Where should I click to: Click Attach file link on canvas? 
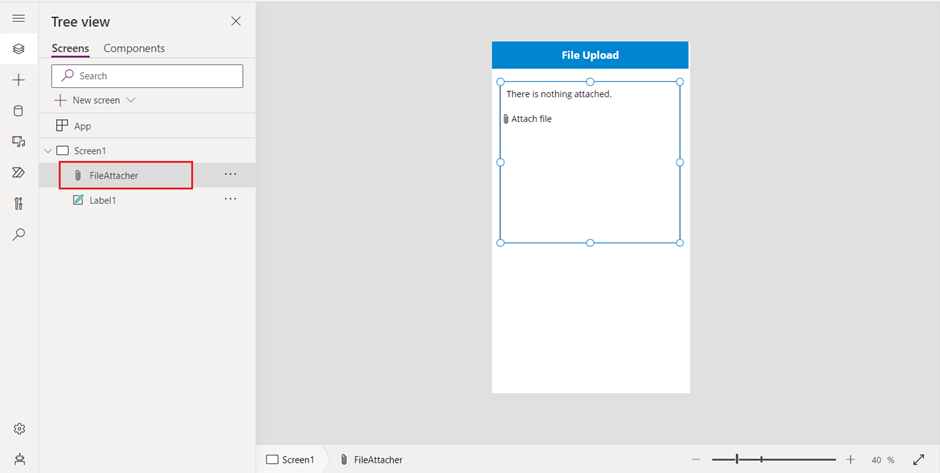530,119
